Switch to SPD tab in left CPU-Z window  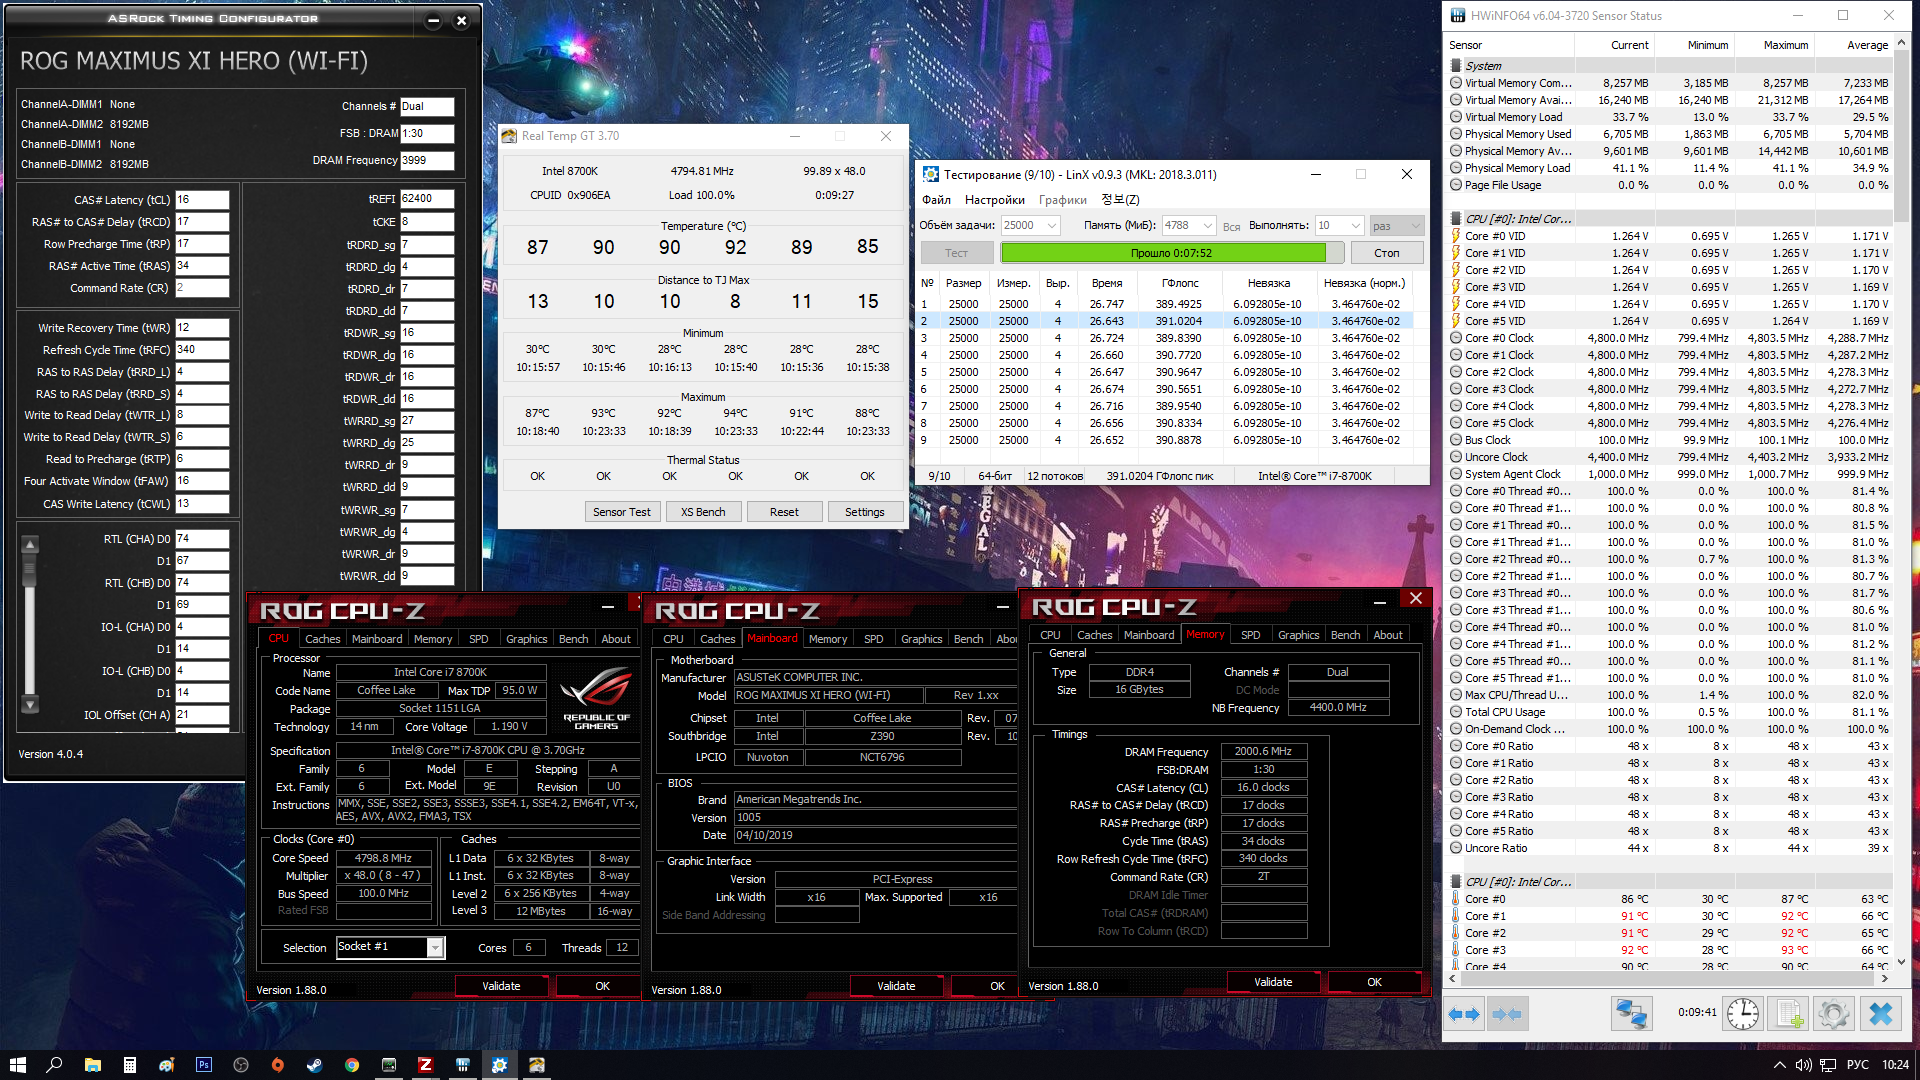point(479,639)
